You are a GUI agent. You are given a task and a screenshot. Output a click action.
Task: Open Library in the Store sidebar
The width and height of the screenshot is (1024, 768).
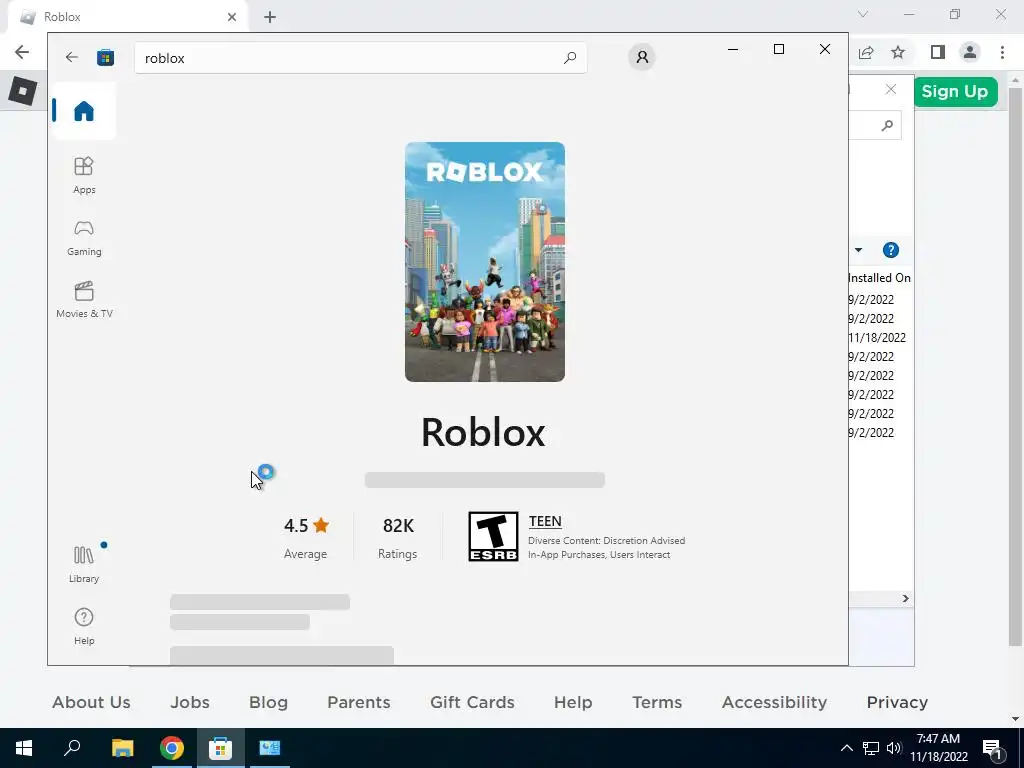(x=84, y=565)
